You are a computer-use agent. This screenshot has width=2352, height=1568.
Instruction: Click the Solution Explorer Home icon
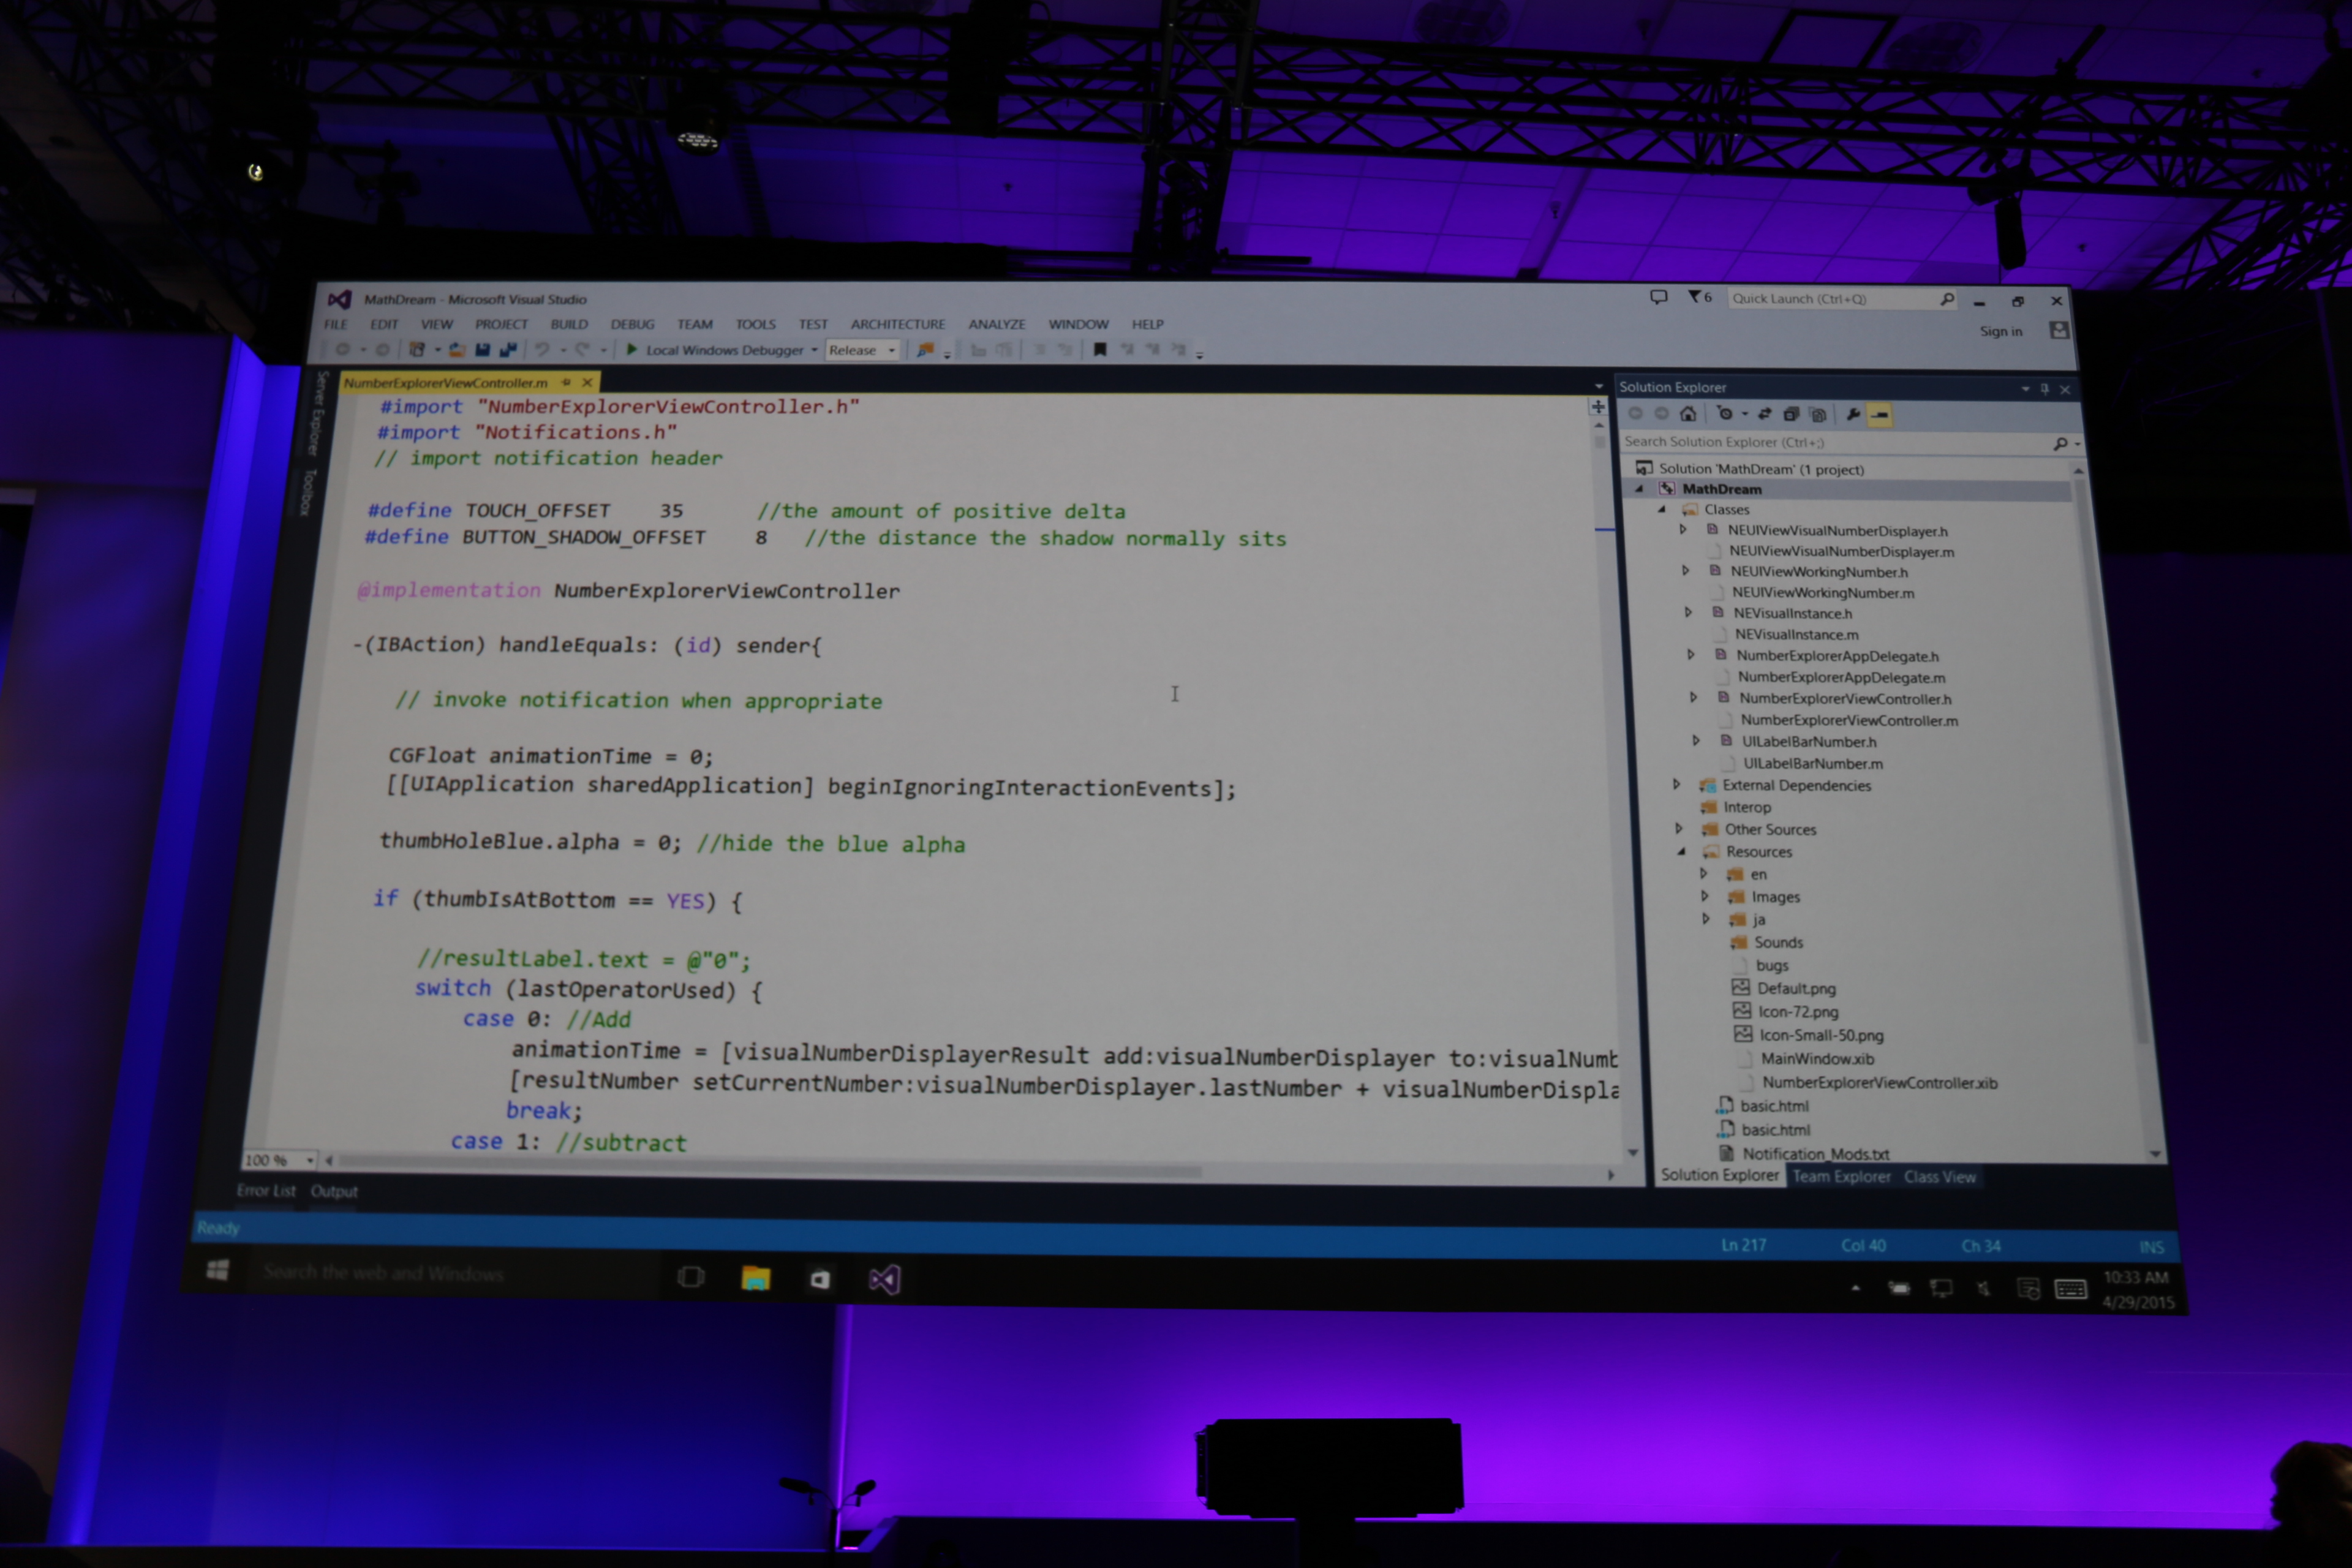[x=1688, y=414]
